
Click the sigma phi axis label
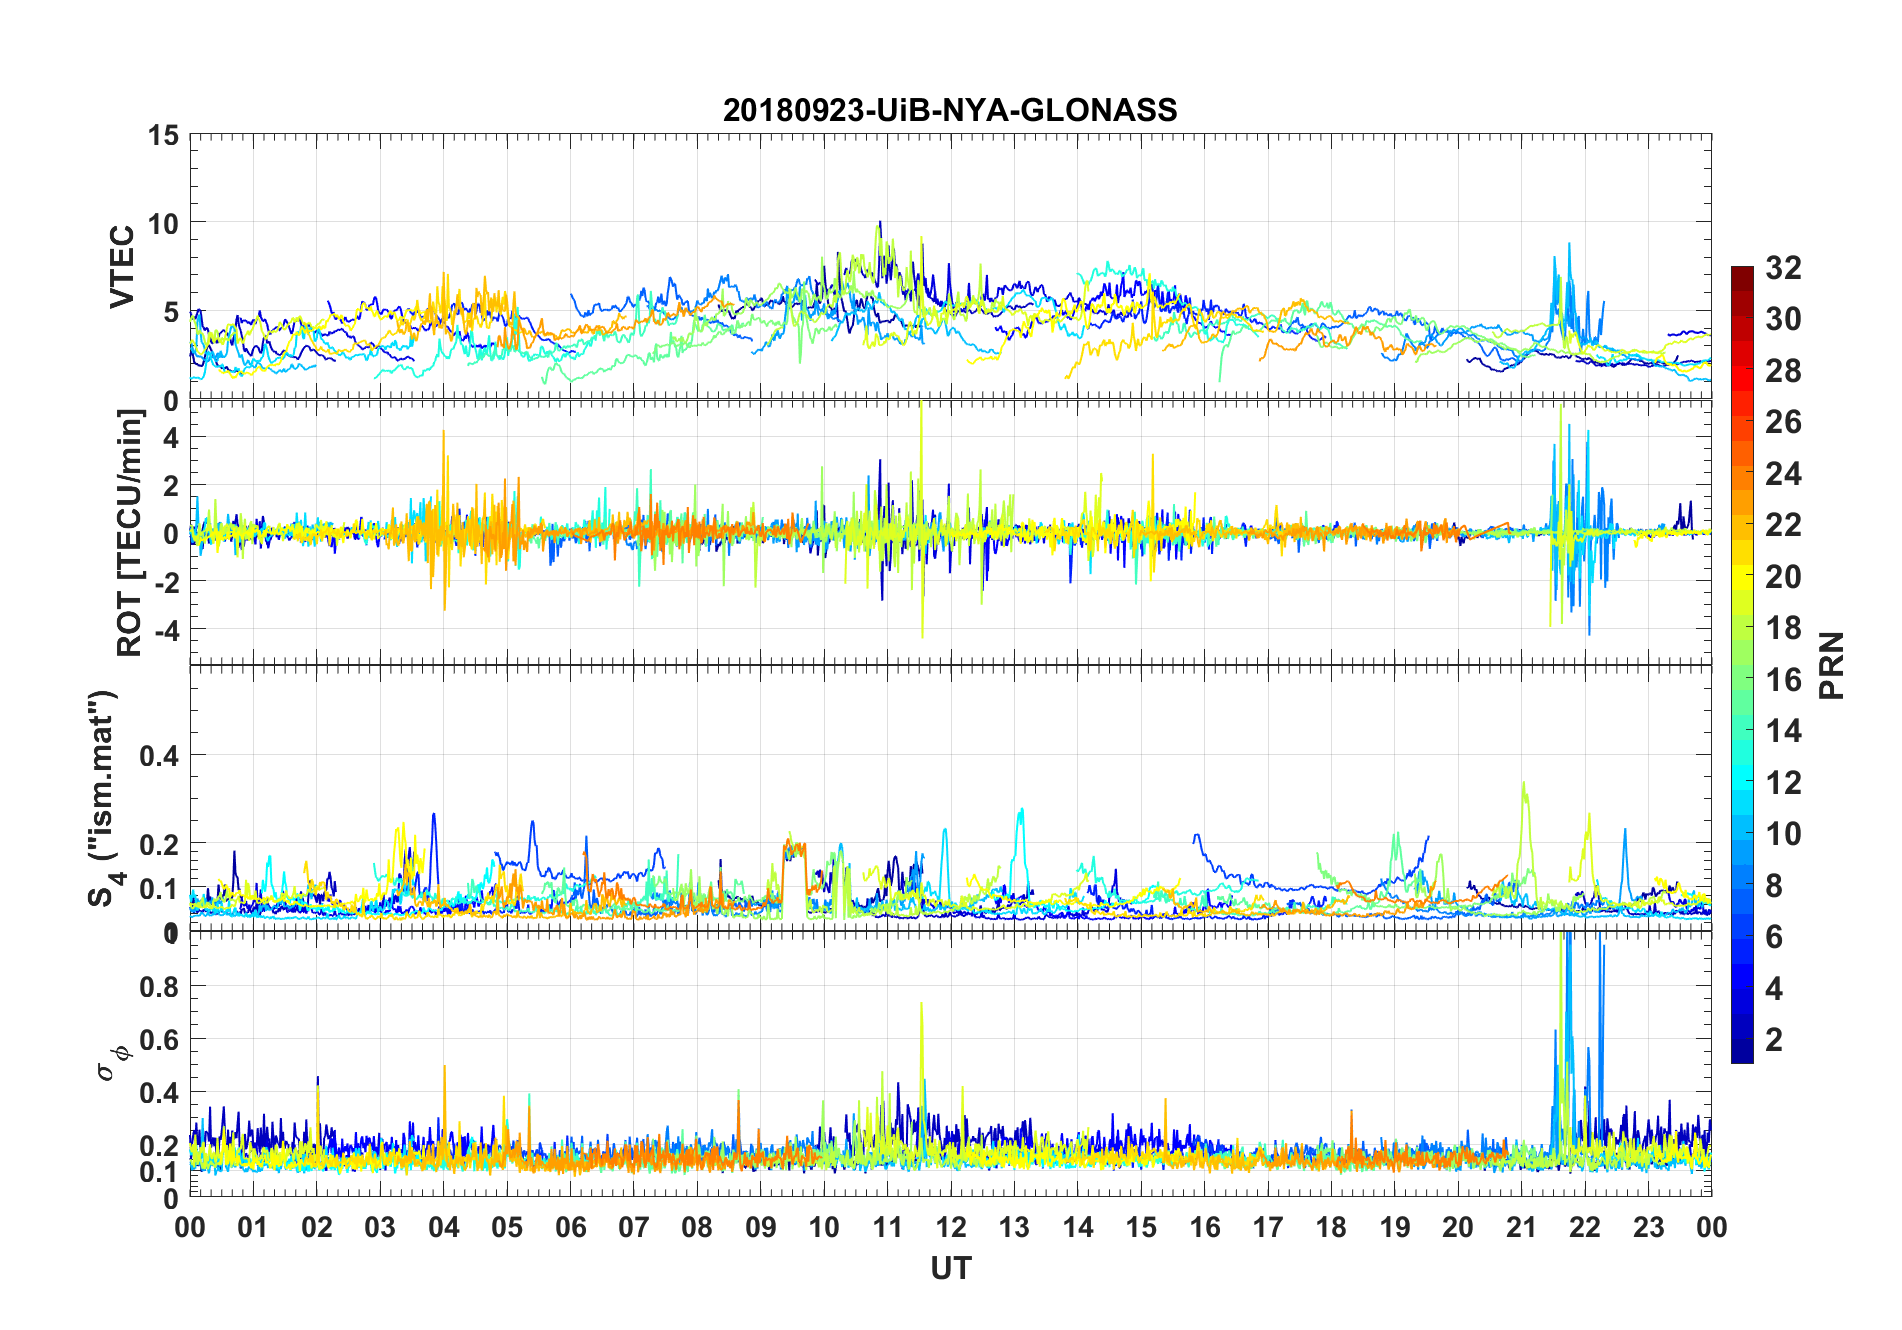(112, 1062)
